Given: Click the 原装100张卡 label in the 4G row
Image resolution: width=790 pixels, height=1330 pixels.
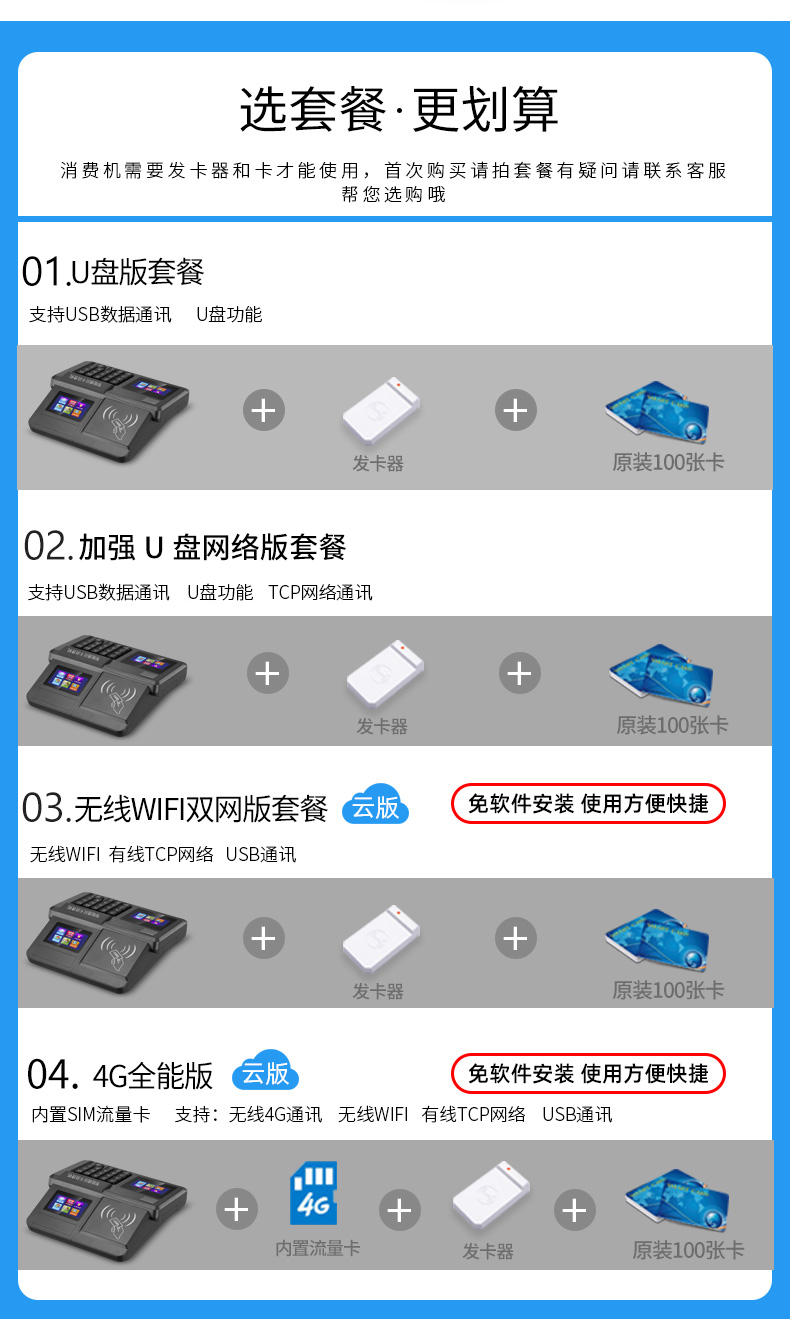Looking at the screenshot, I should point(688,1250).
